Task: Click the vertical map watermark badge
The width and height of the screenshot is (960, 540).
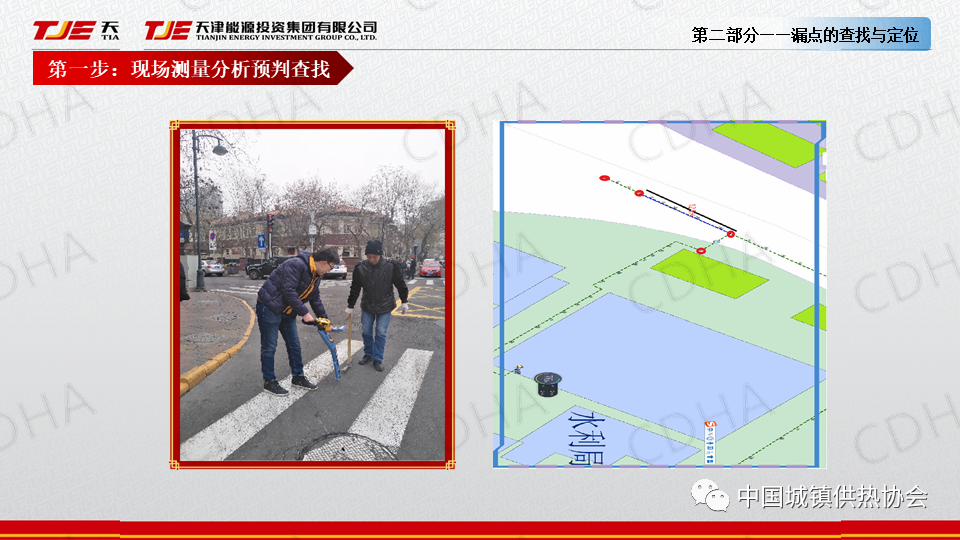Action: [x=711, y=440]
